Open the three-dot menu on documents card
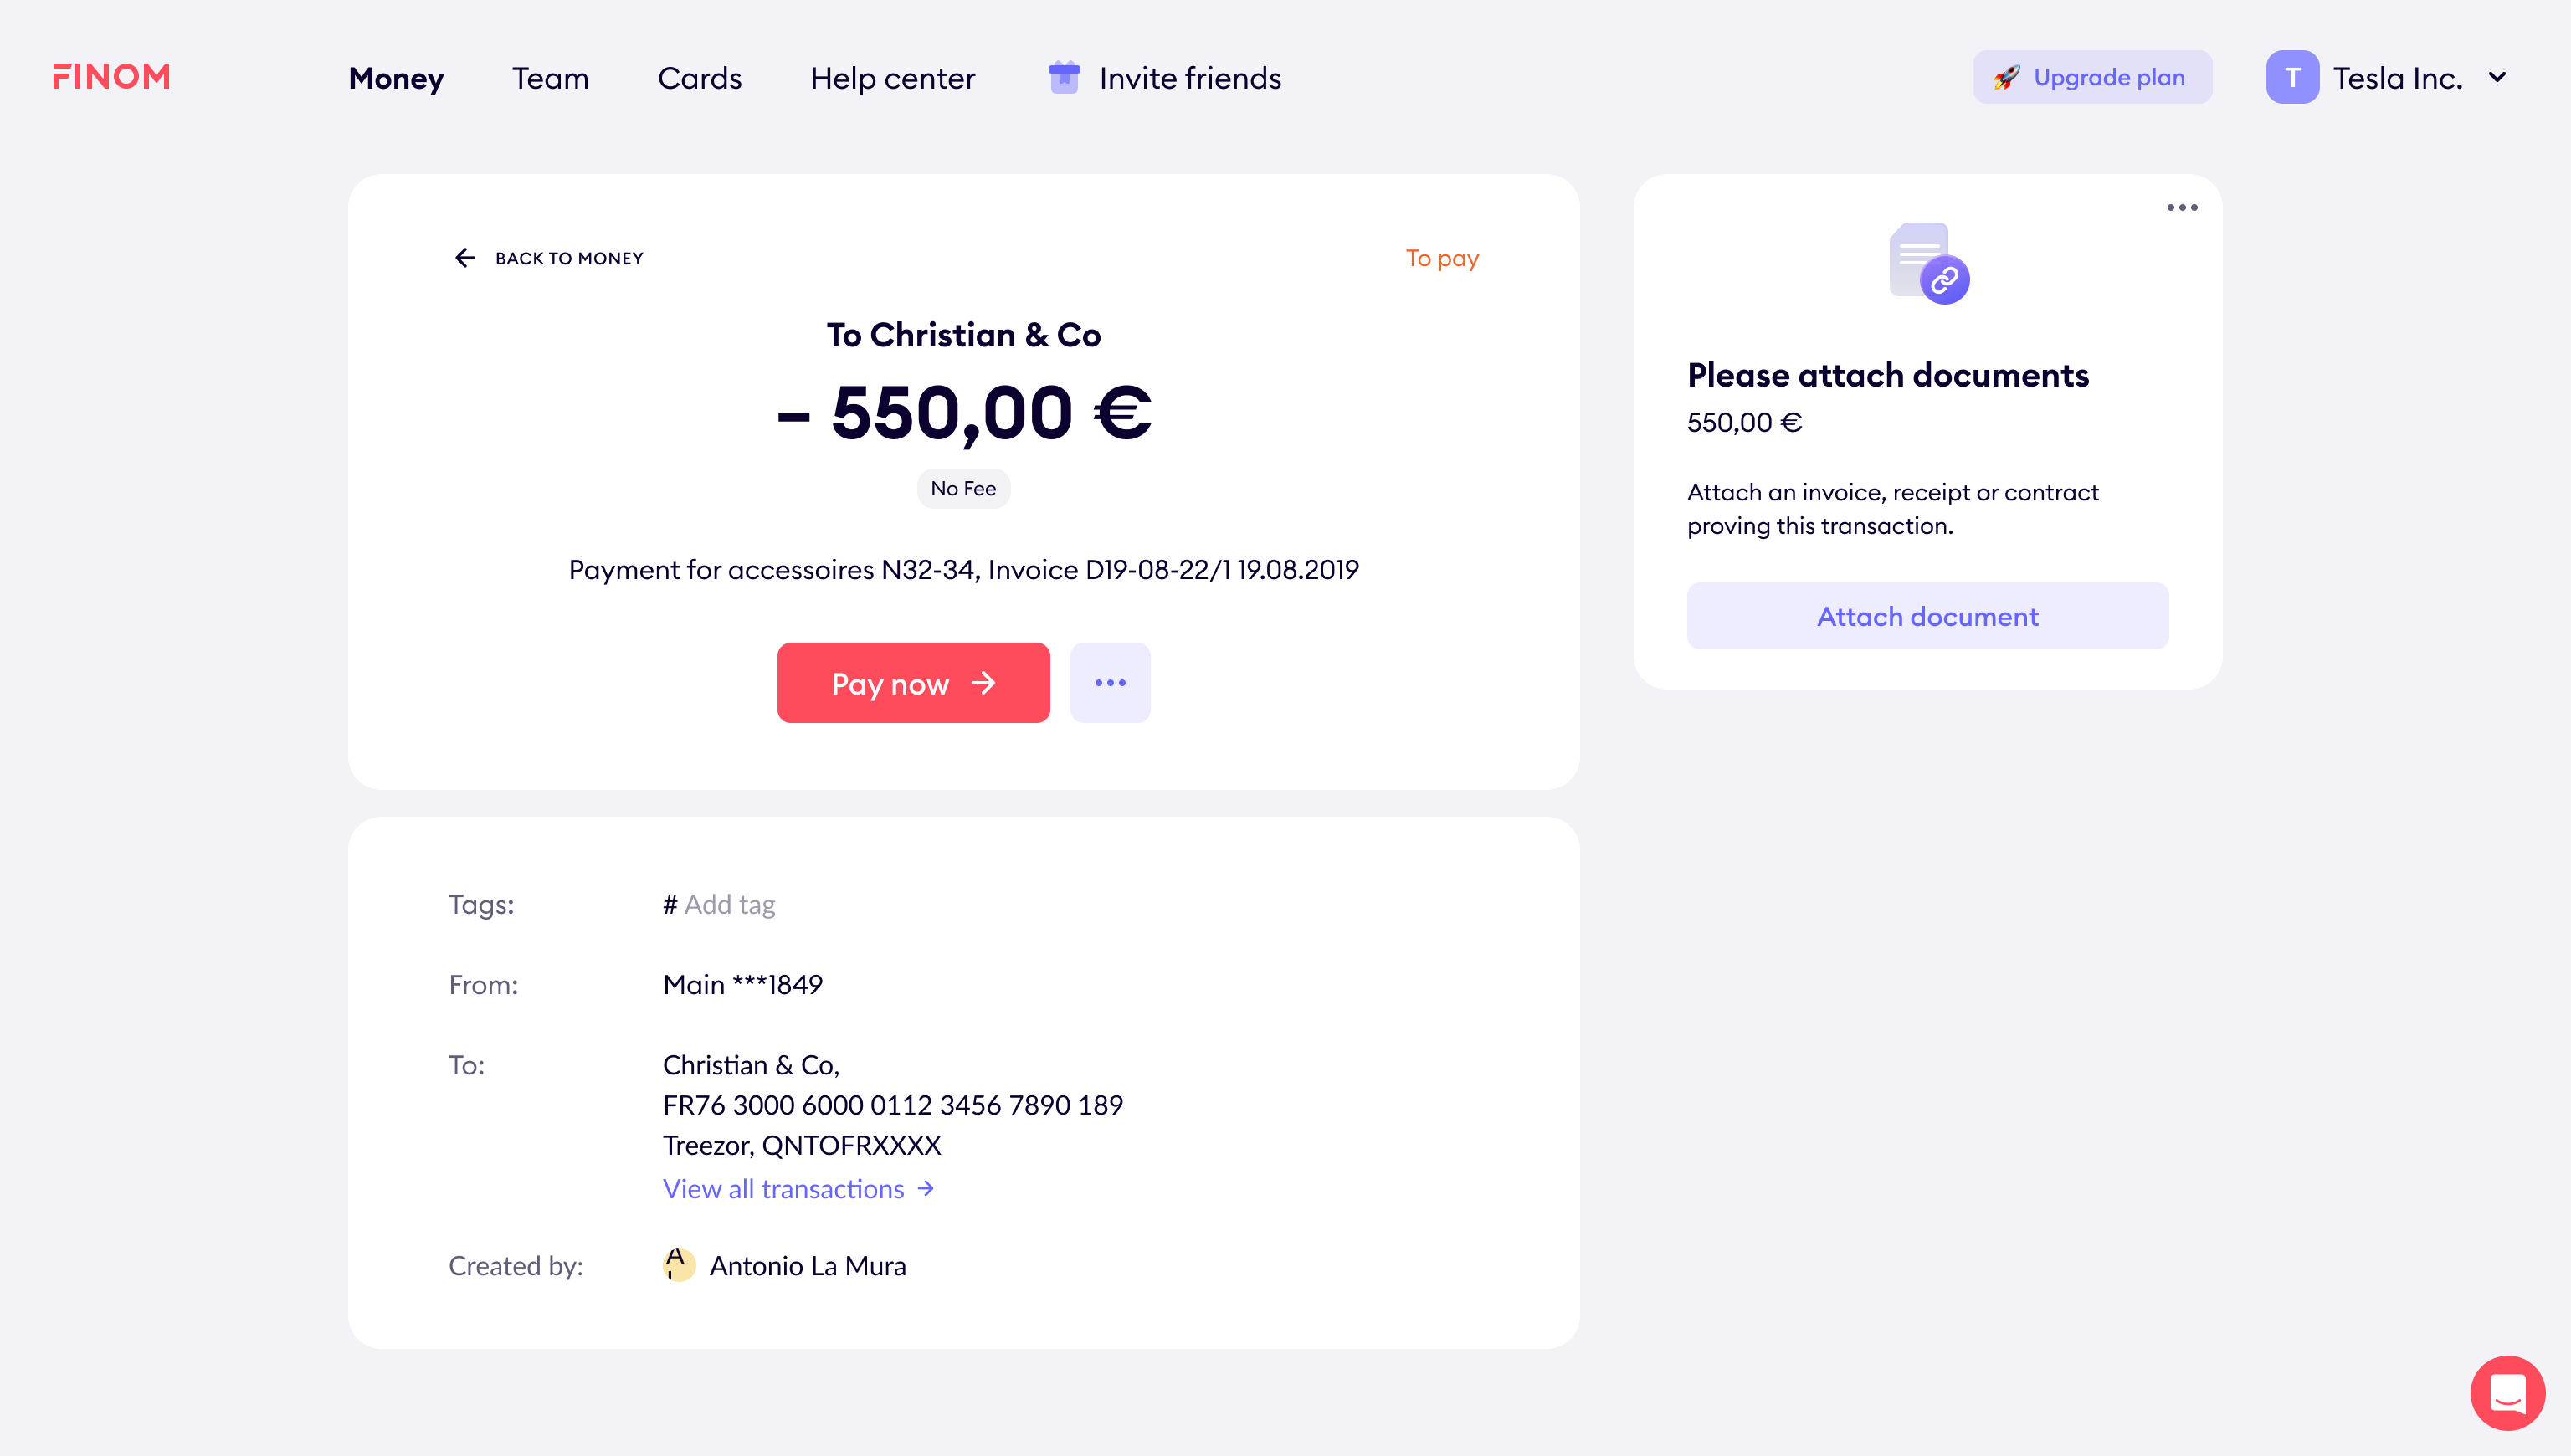Screen dimensions: 2571x1456 (x=2181, y=208)
